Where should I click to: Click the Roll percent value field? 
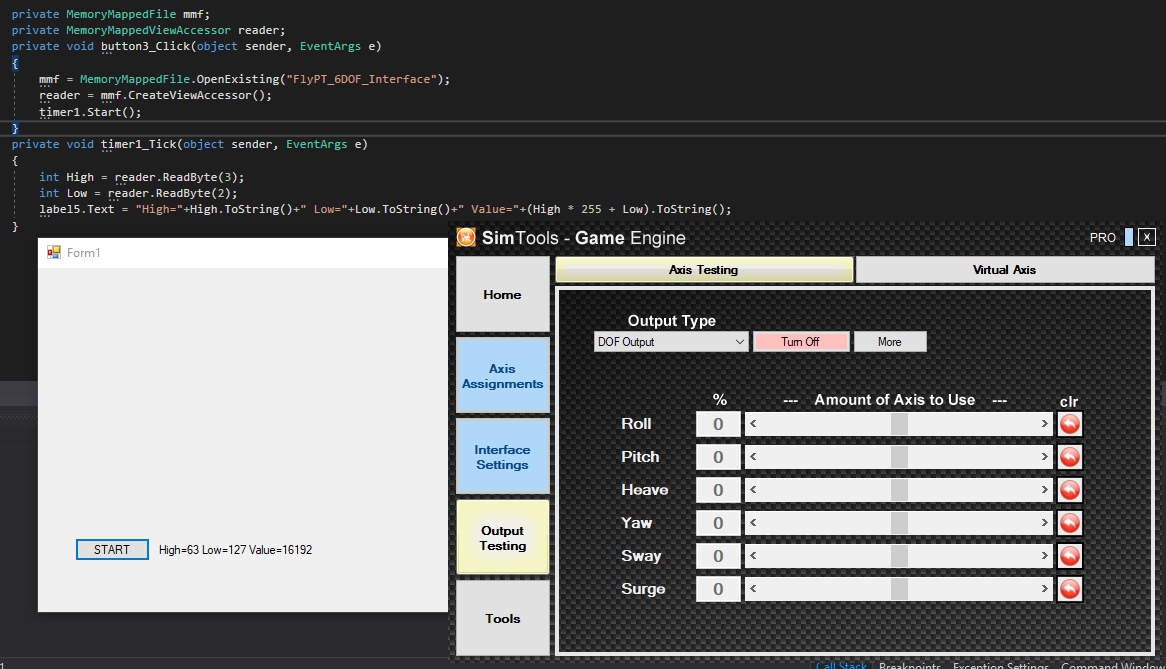pos(718,424)
